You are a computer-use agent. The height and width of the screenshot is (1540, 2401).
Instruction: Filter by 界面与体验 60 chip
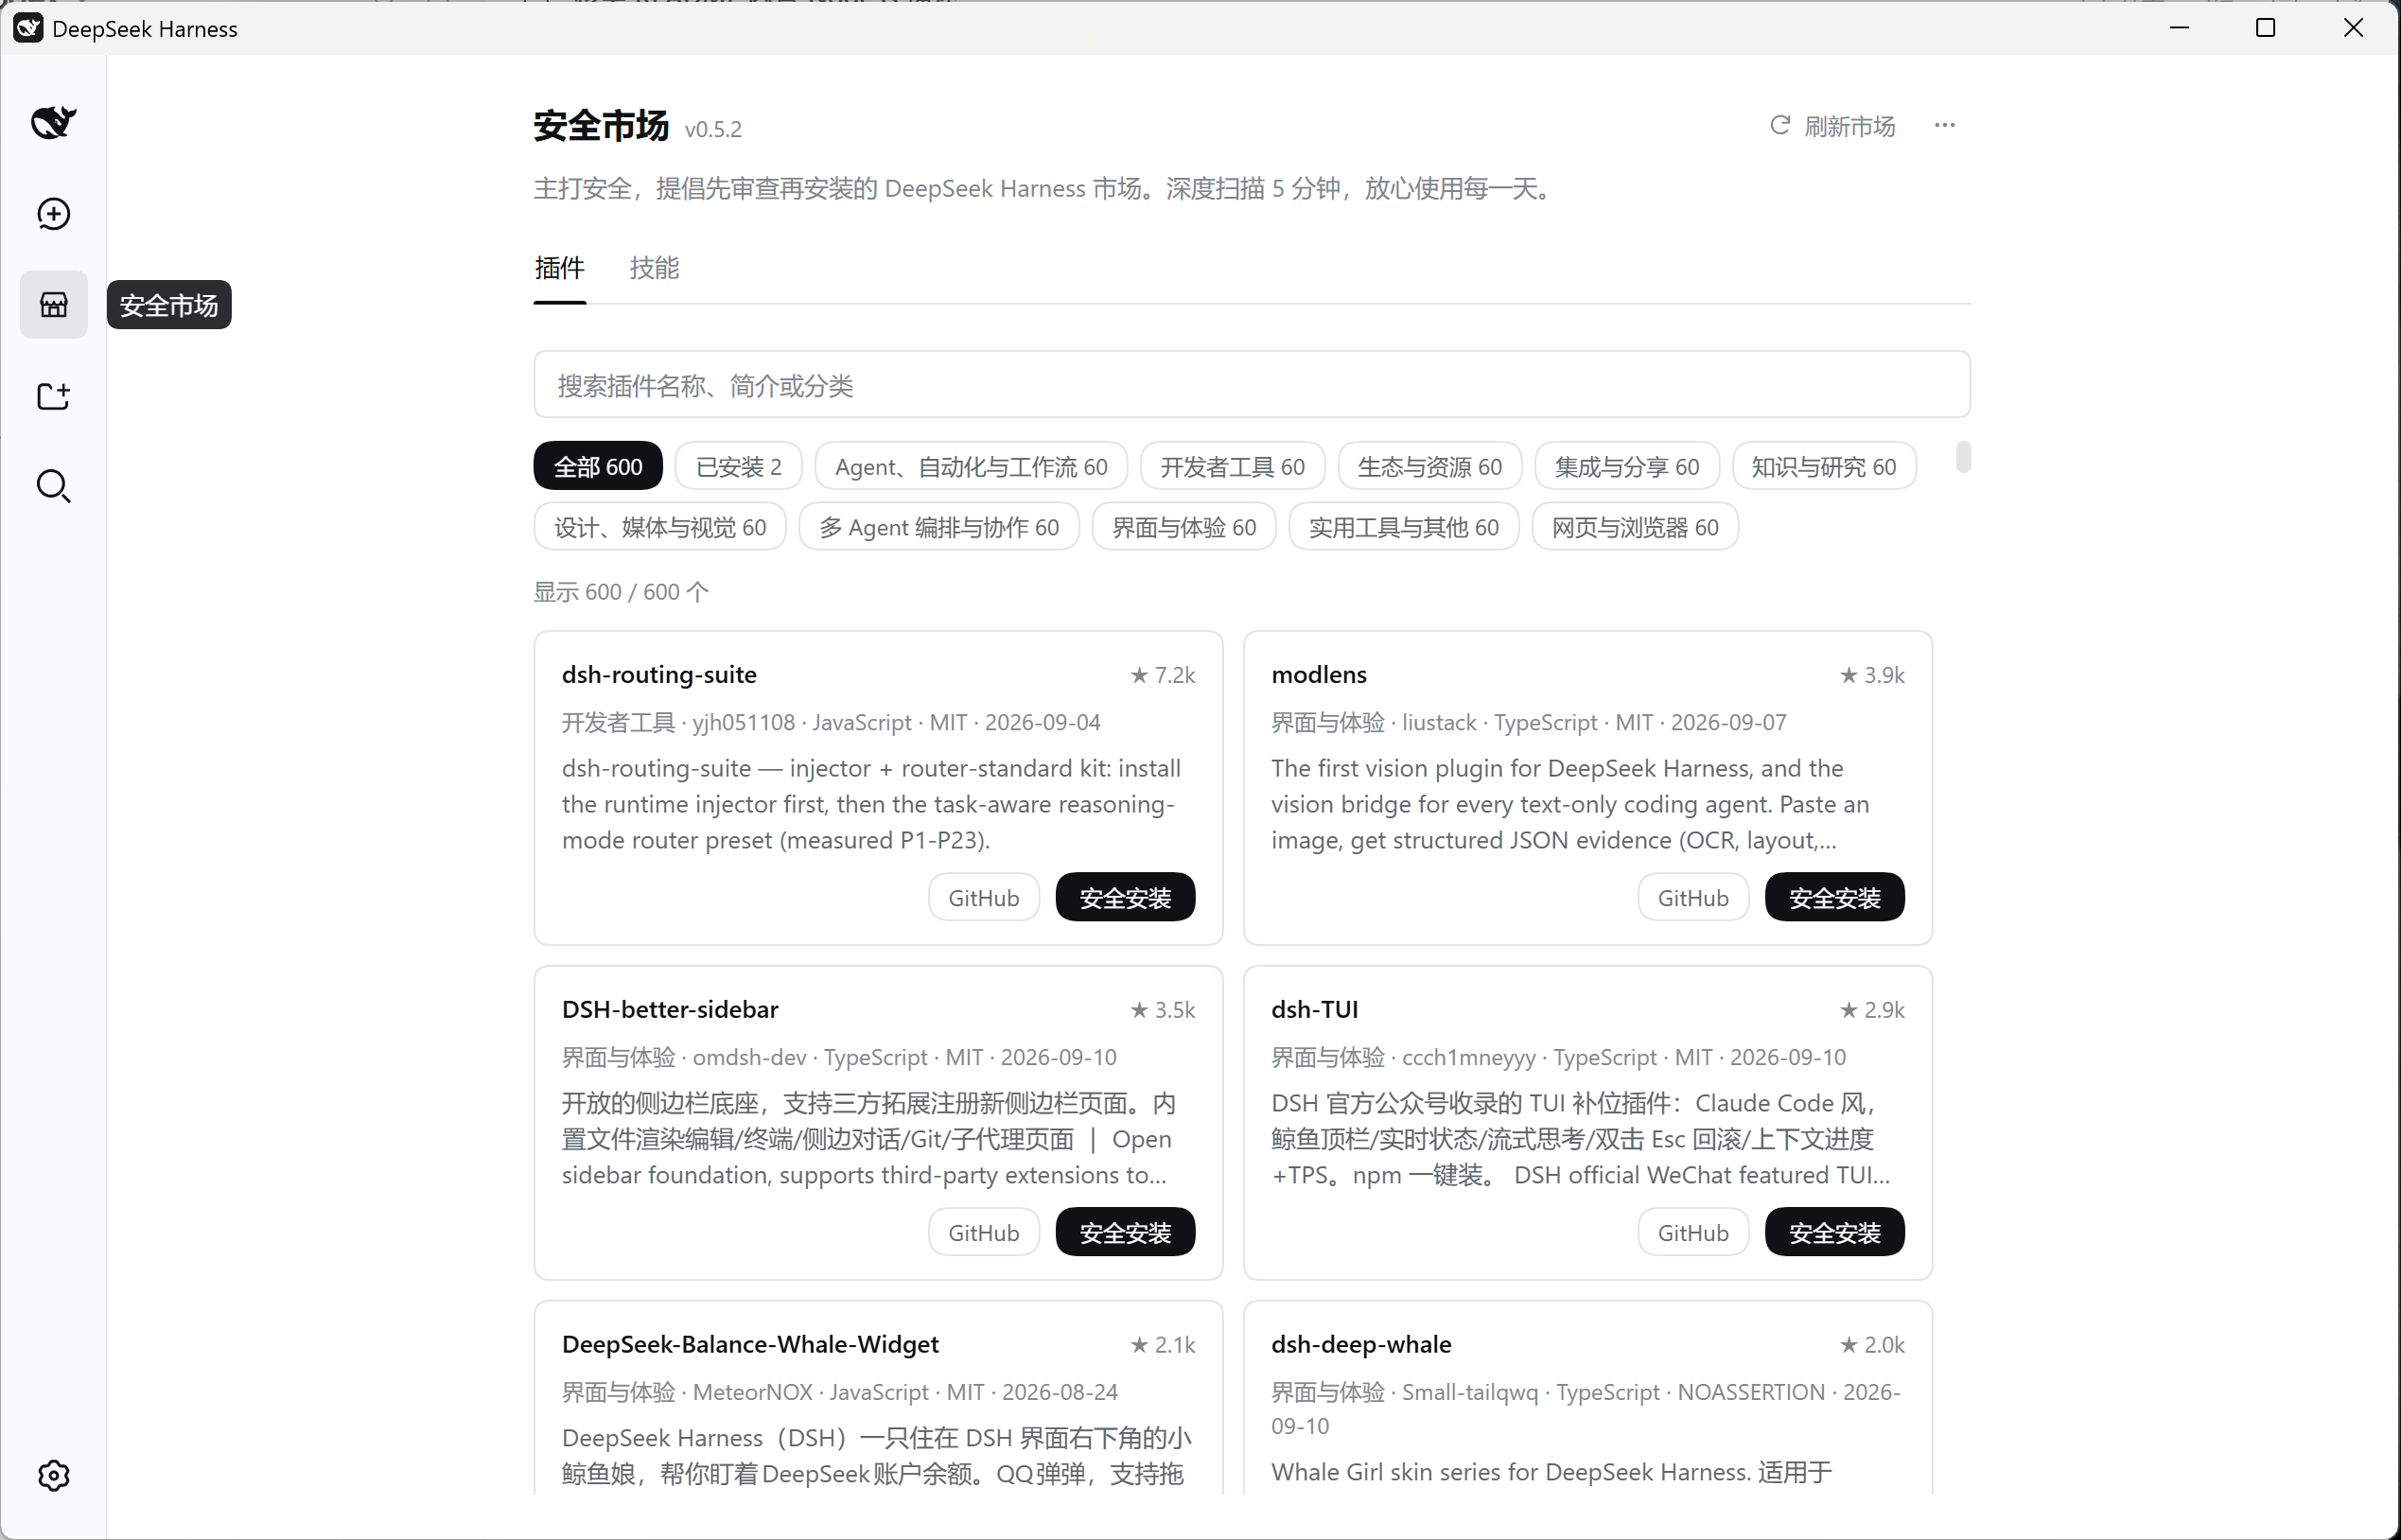[x=1184, y=527]
